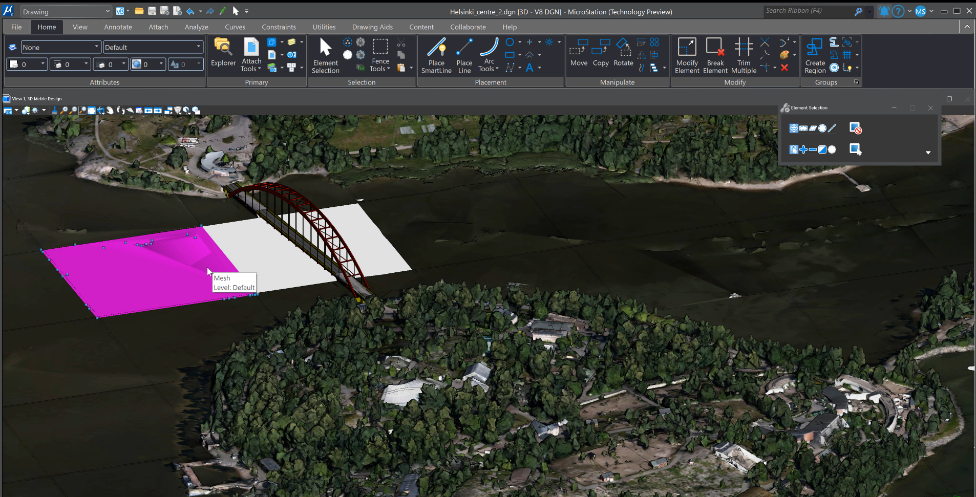This screenshot has width=976, height=497.
Task: Open the active level dropdown showing None
Action: [x=60, y=47]
